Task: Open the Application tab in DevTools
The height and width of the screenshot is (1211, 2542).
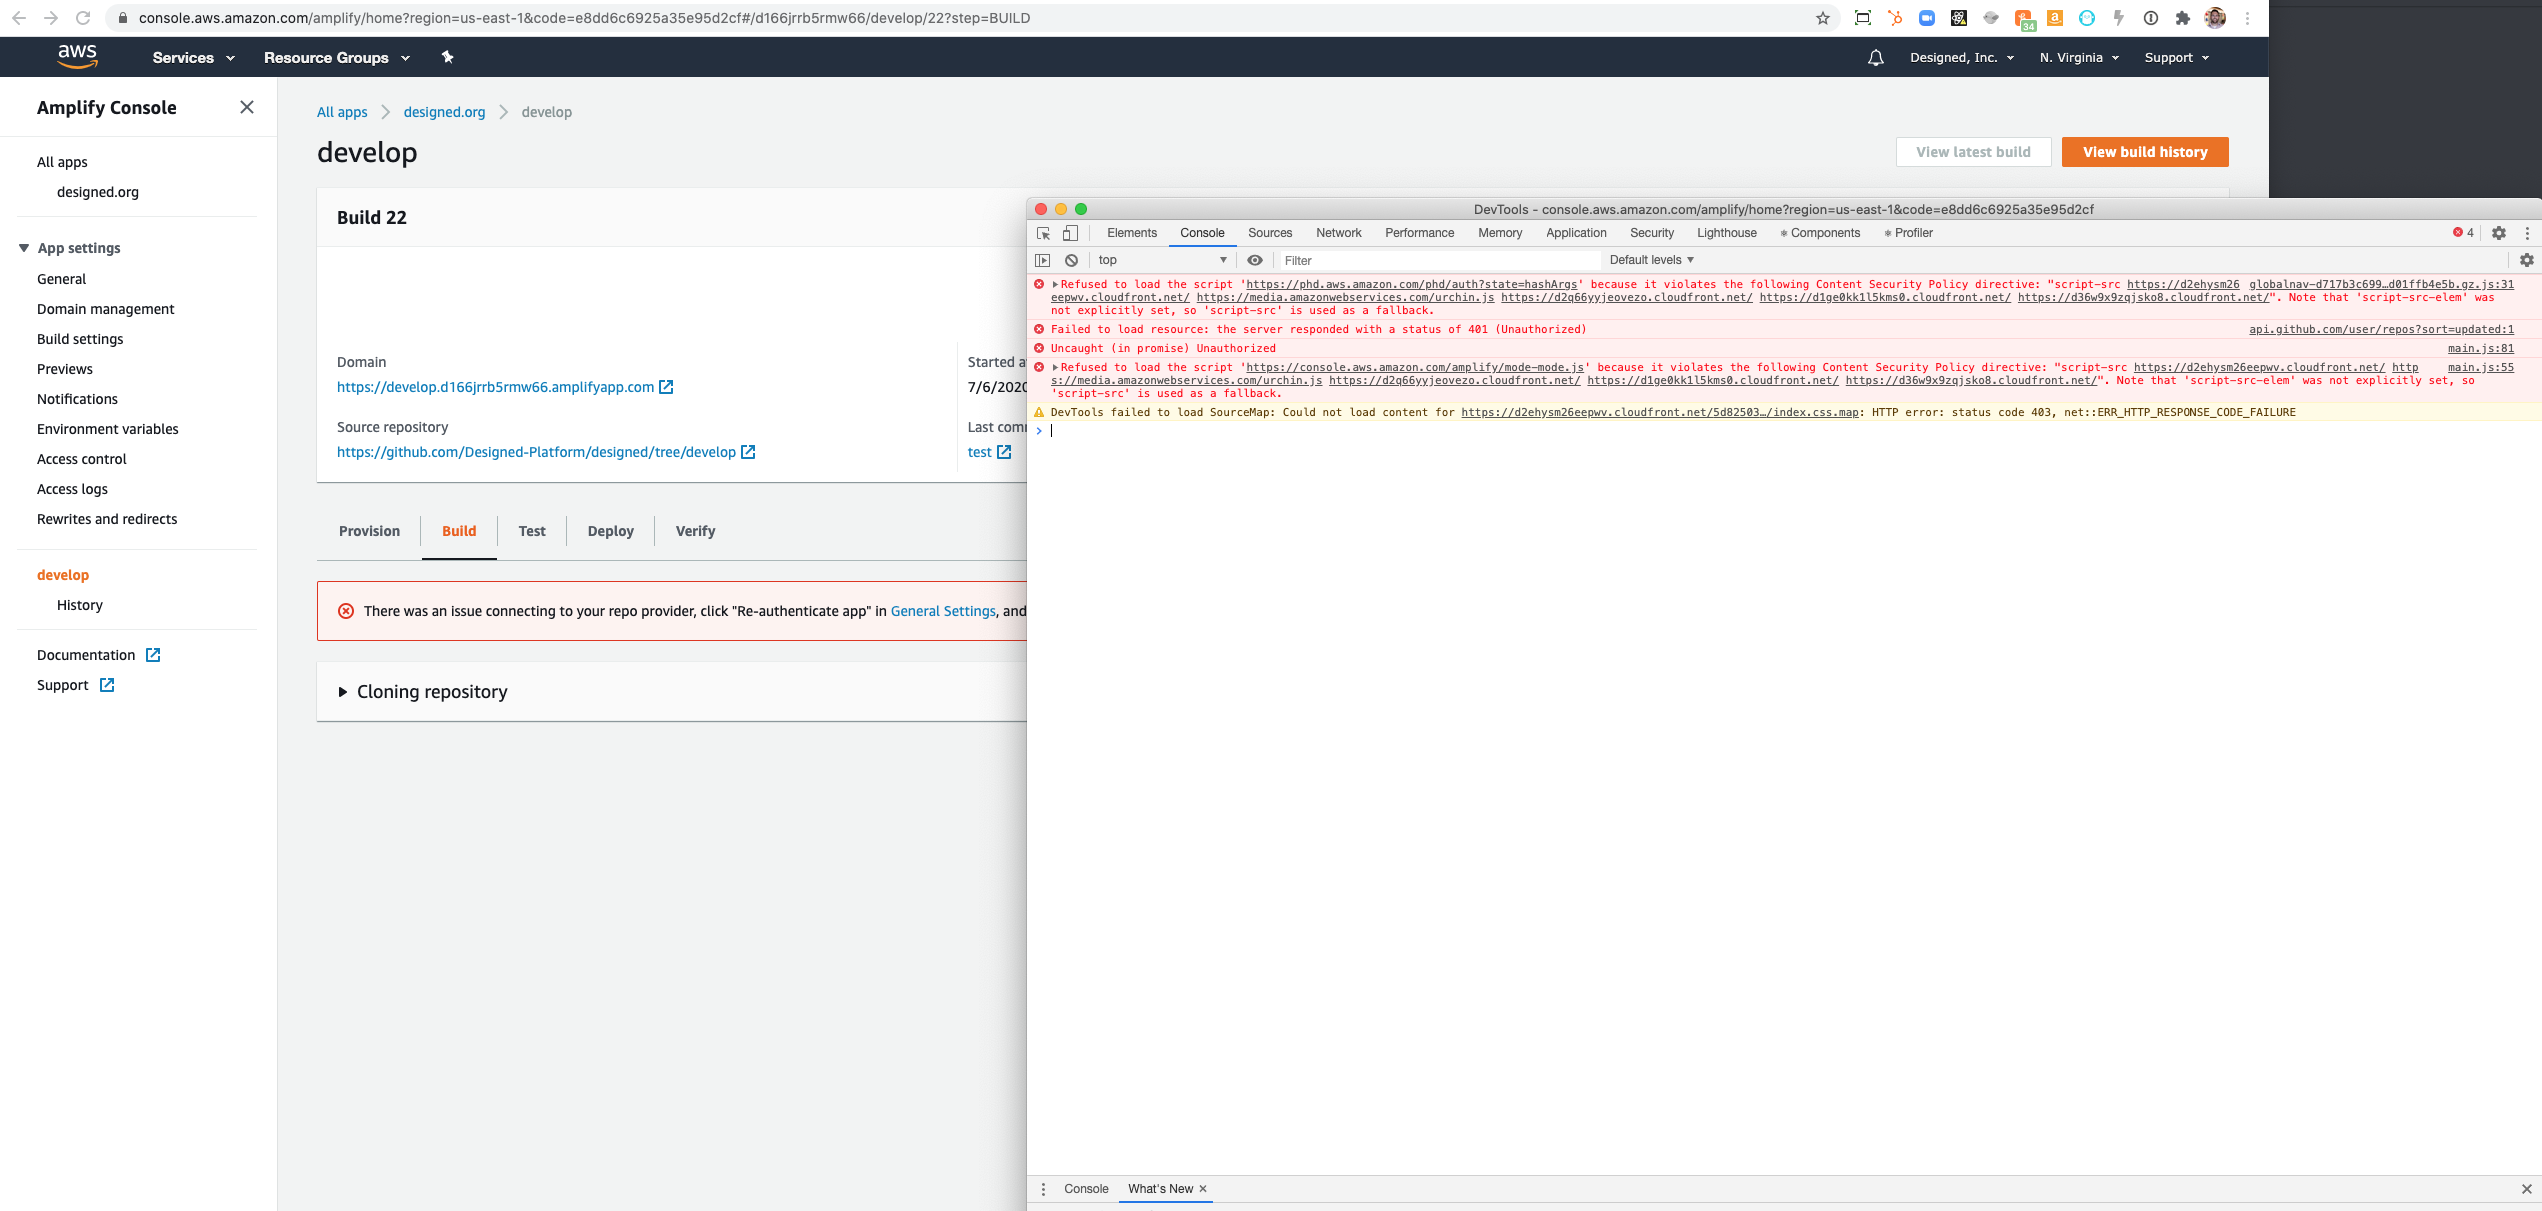Action: tap(1576, 233)
